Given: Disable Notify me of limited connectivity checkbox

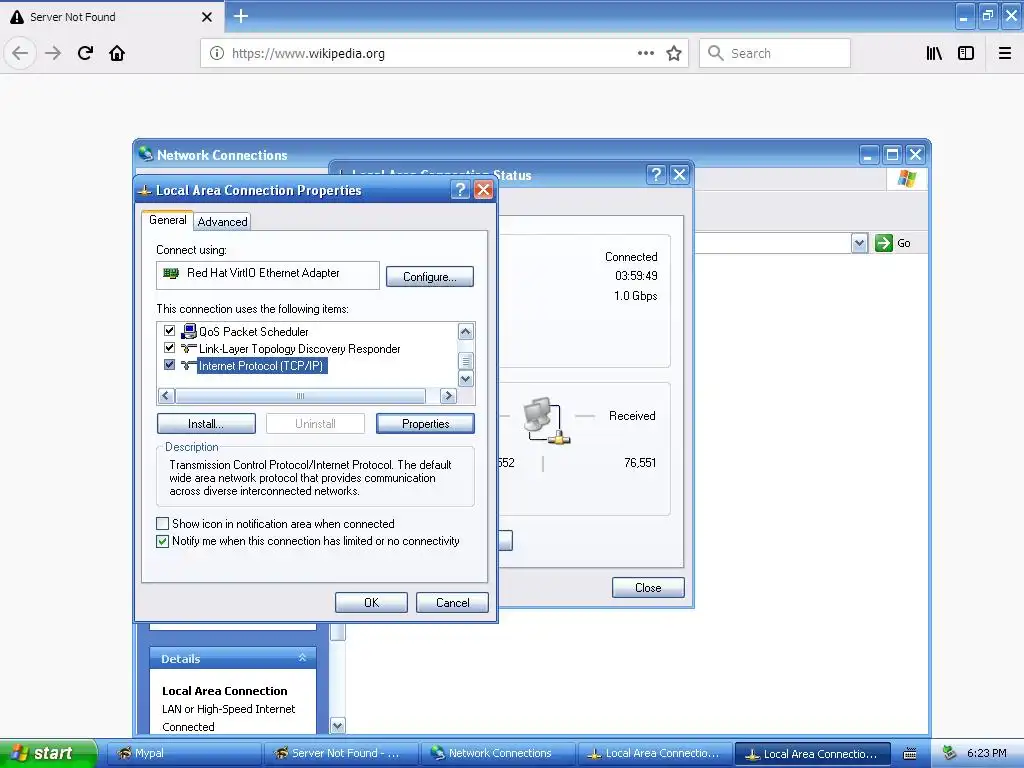Looking at the screenshot, I should (x=163, y=541).
